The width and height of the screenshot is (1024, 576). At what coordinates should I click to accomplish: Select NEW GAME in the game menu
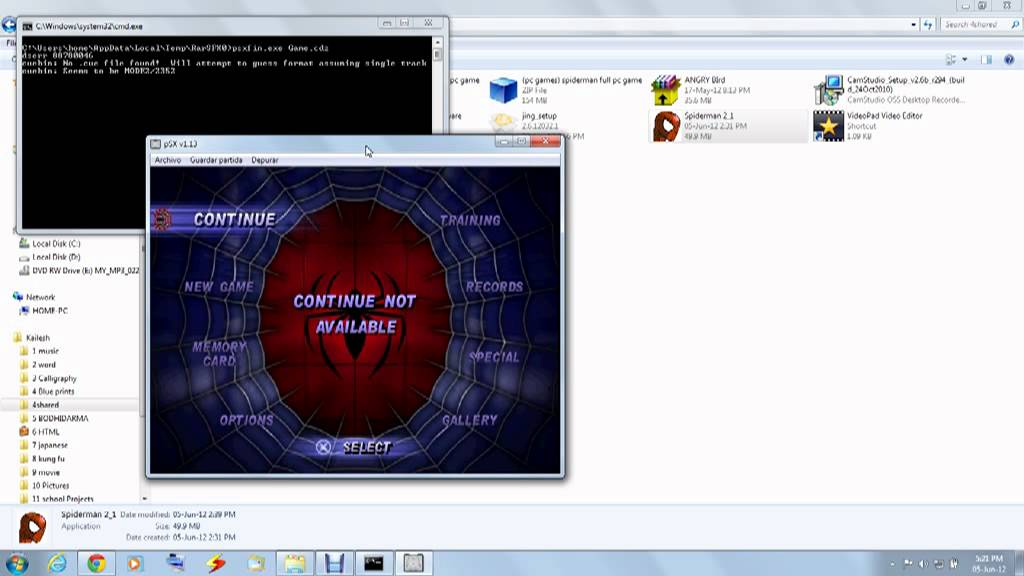[219, 287]
